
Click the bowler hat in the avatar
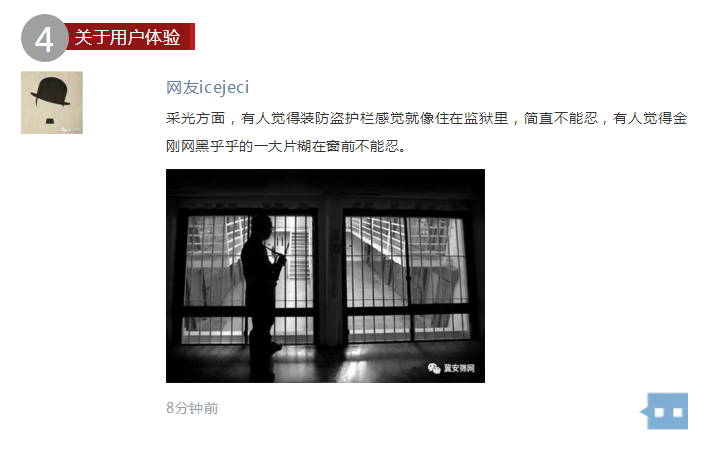[x=50, y=92]
